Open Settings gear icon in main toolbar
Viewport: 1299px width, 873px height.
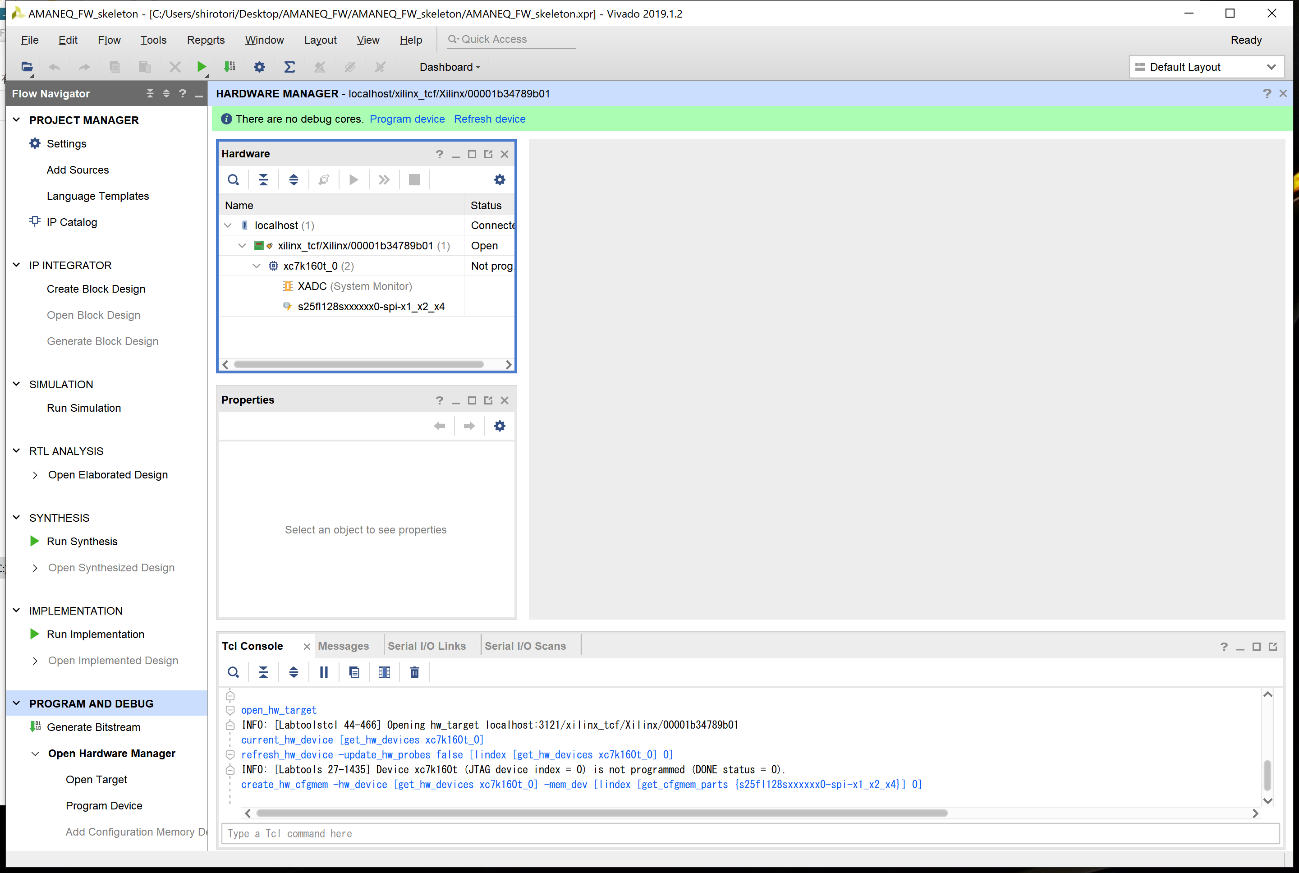(259, 67)
